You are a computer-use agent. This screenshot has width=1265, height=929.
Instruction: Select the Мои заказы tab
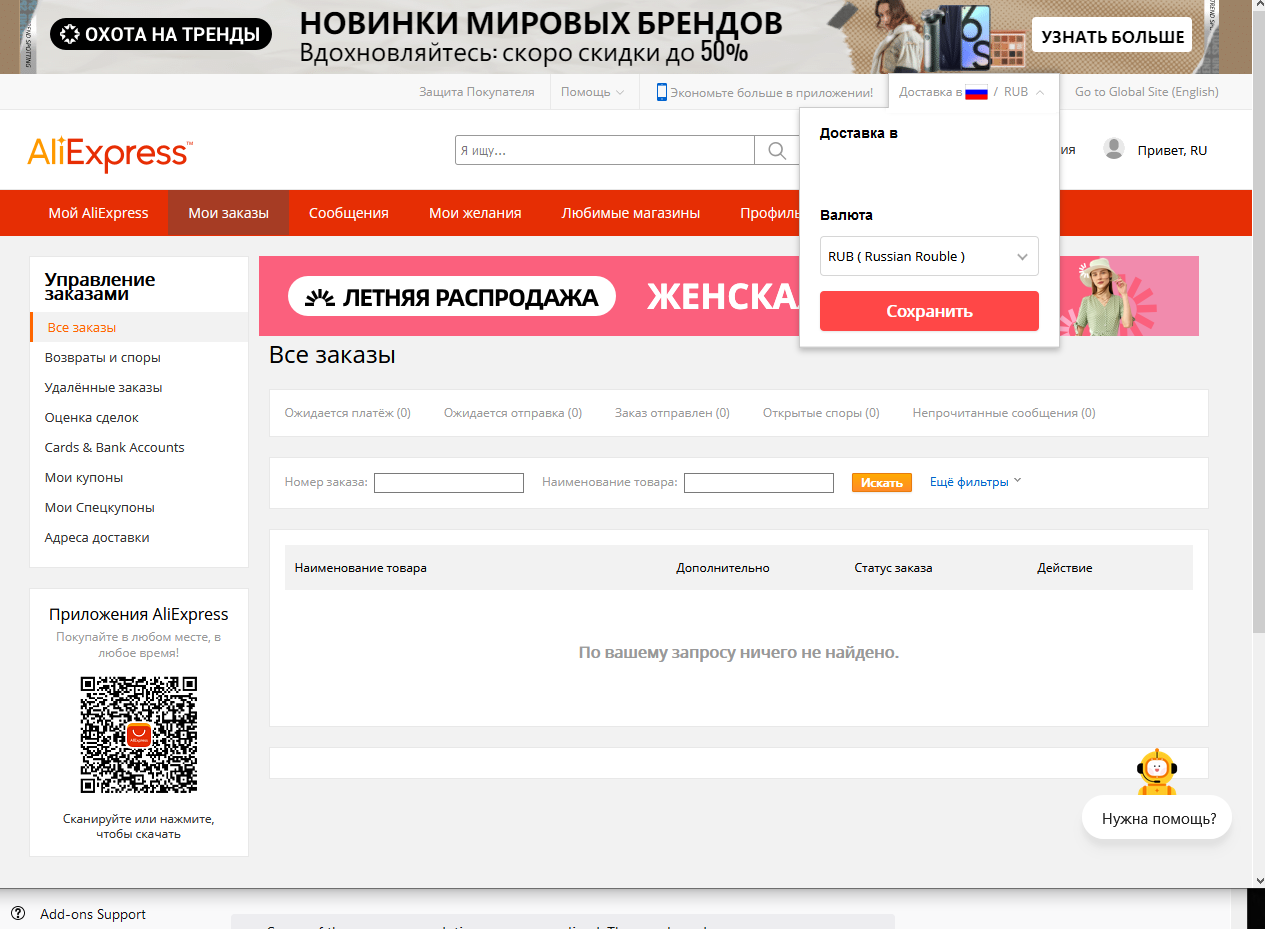point(229,213)
